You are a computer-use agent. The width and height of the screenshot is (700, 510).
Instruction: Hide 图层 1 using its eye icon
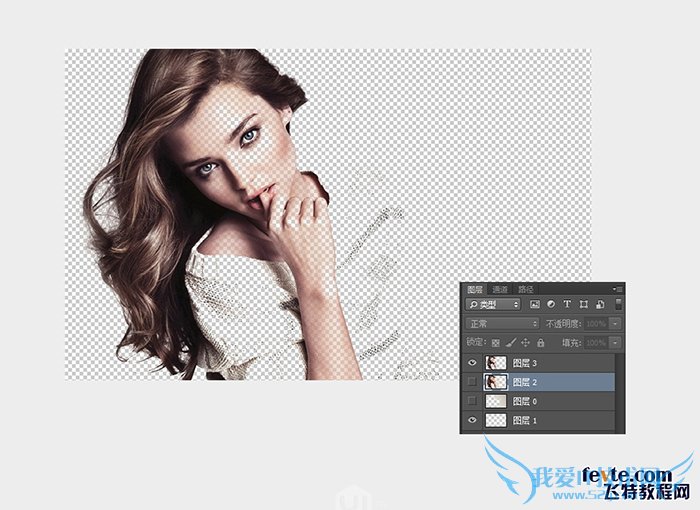point(472,421)
